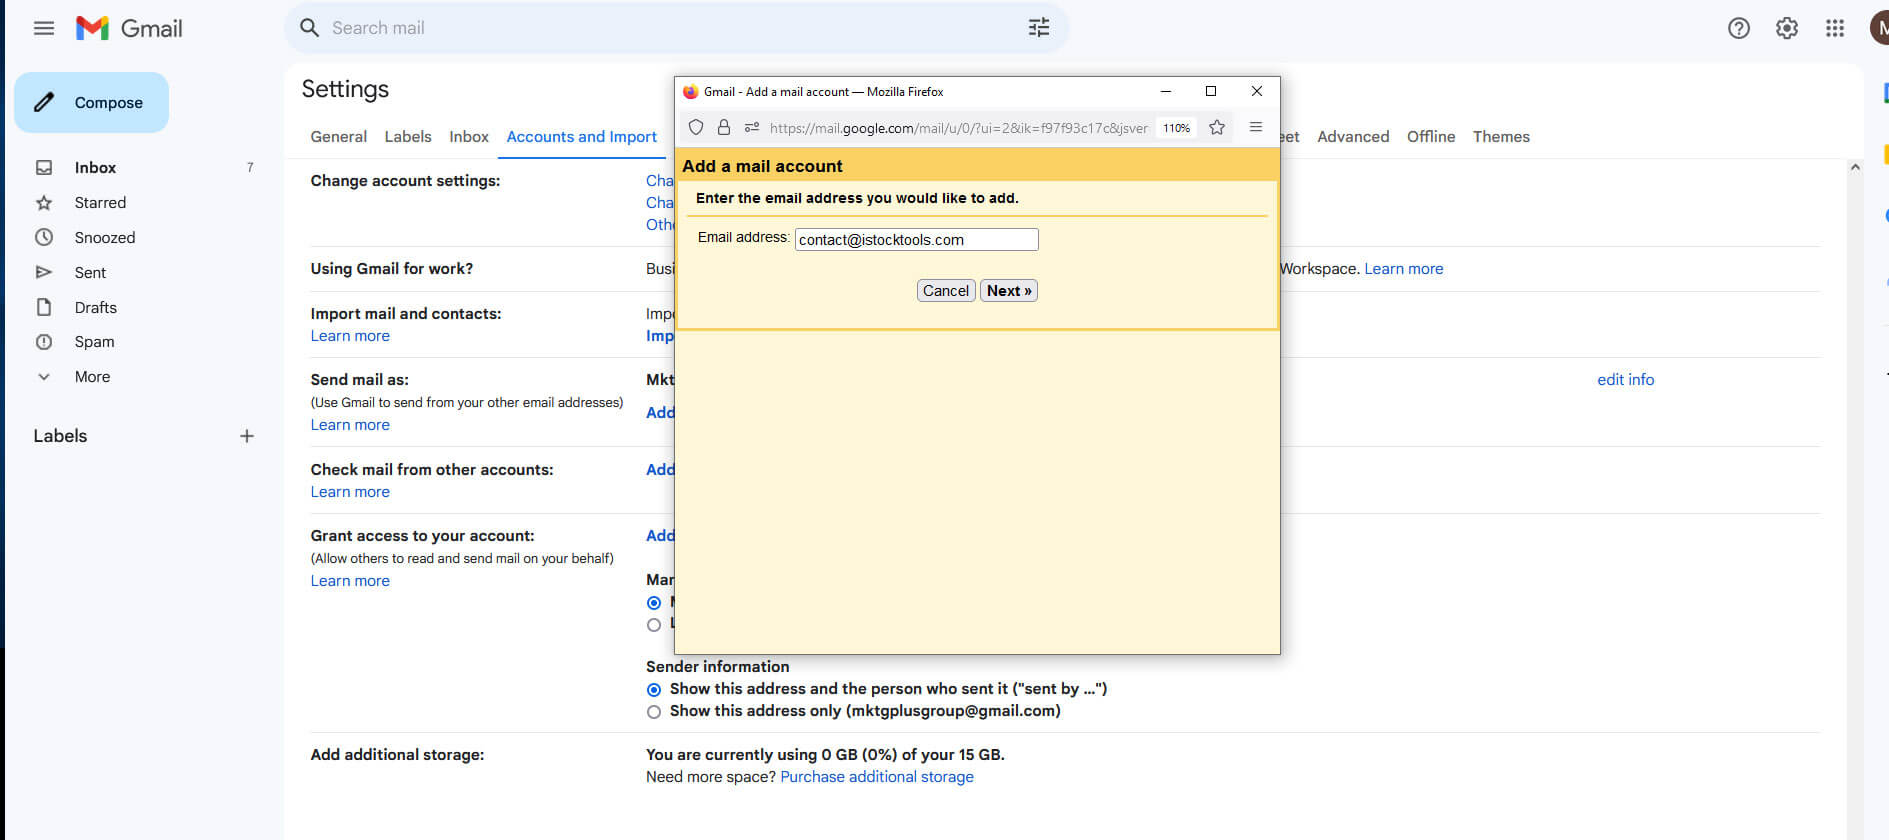Screen dimensions: 1889x840
Task: Click the Compose pencil button
Action: [91, 102]
